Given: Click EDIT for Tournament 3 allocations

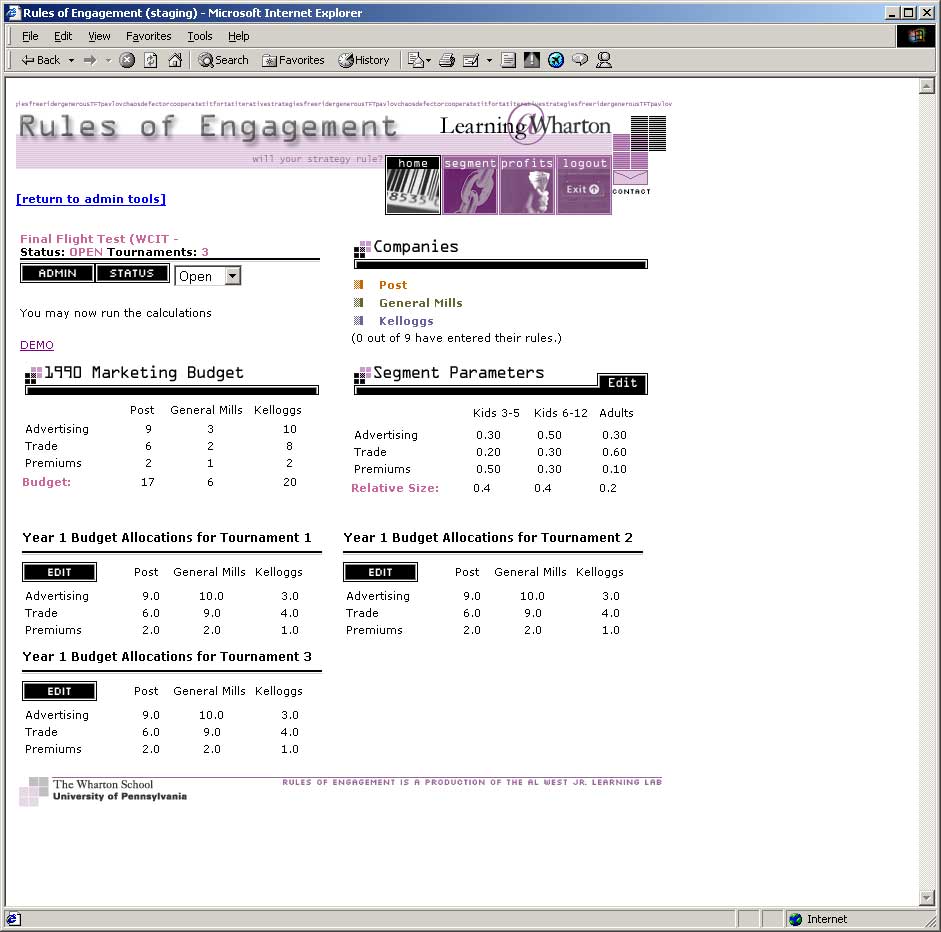Looking at the screenshot, I should pyautogui.click(x=59, y=691).
